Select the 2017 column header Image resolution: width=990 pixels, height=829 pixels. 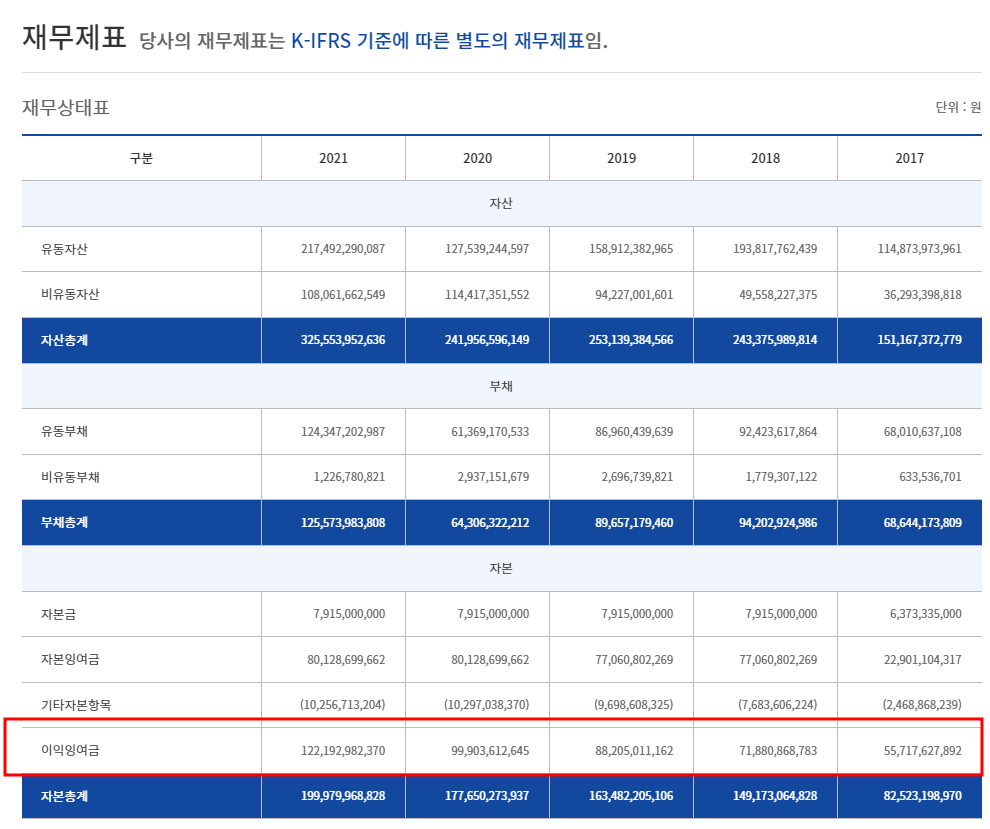pyautogui.click(x=909, y=158)
